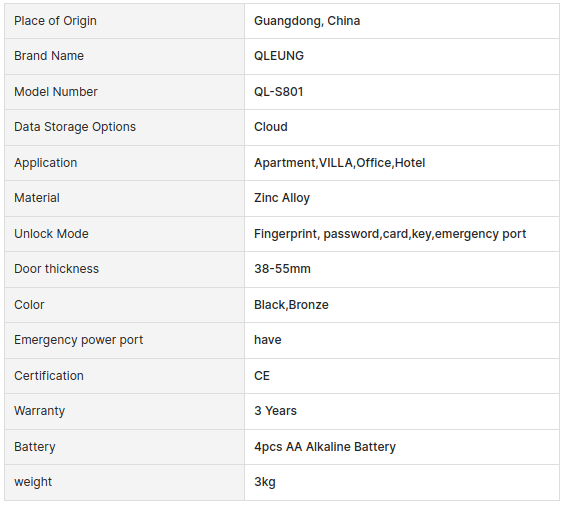Click the 38-55mm door thickness value
565x506 pixels.
282,269
